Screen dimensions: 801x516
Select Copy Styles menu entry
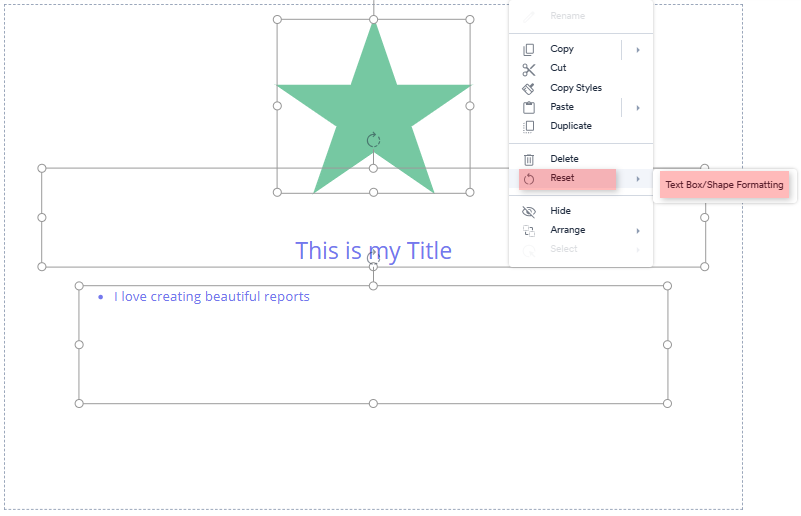(576, 88)
